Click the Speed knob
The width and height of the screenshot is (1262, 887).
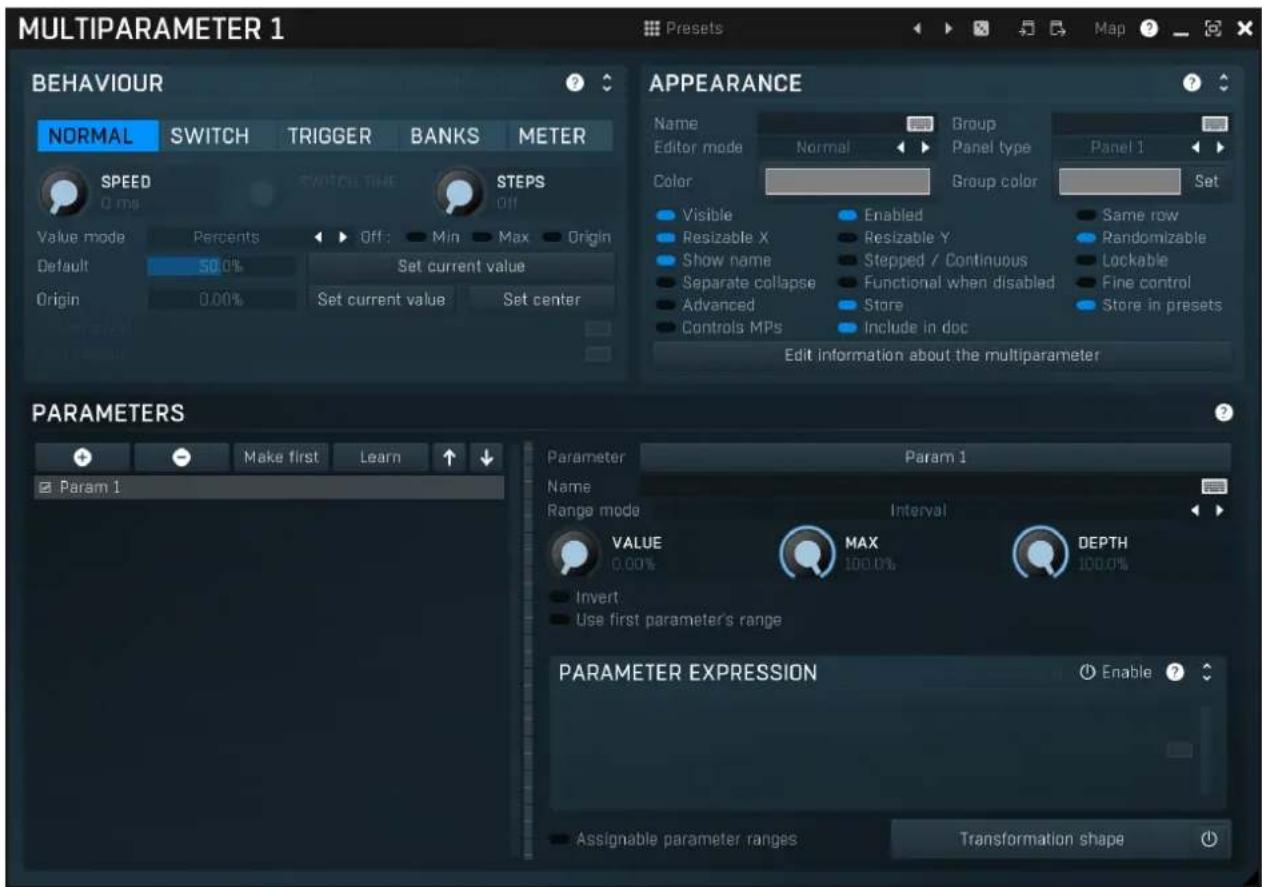(x=63, y=192)
